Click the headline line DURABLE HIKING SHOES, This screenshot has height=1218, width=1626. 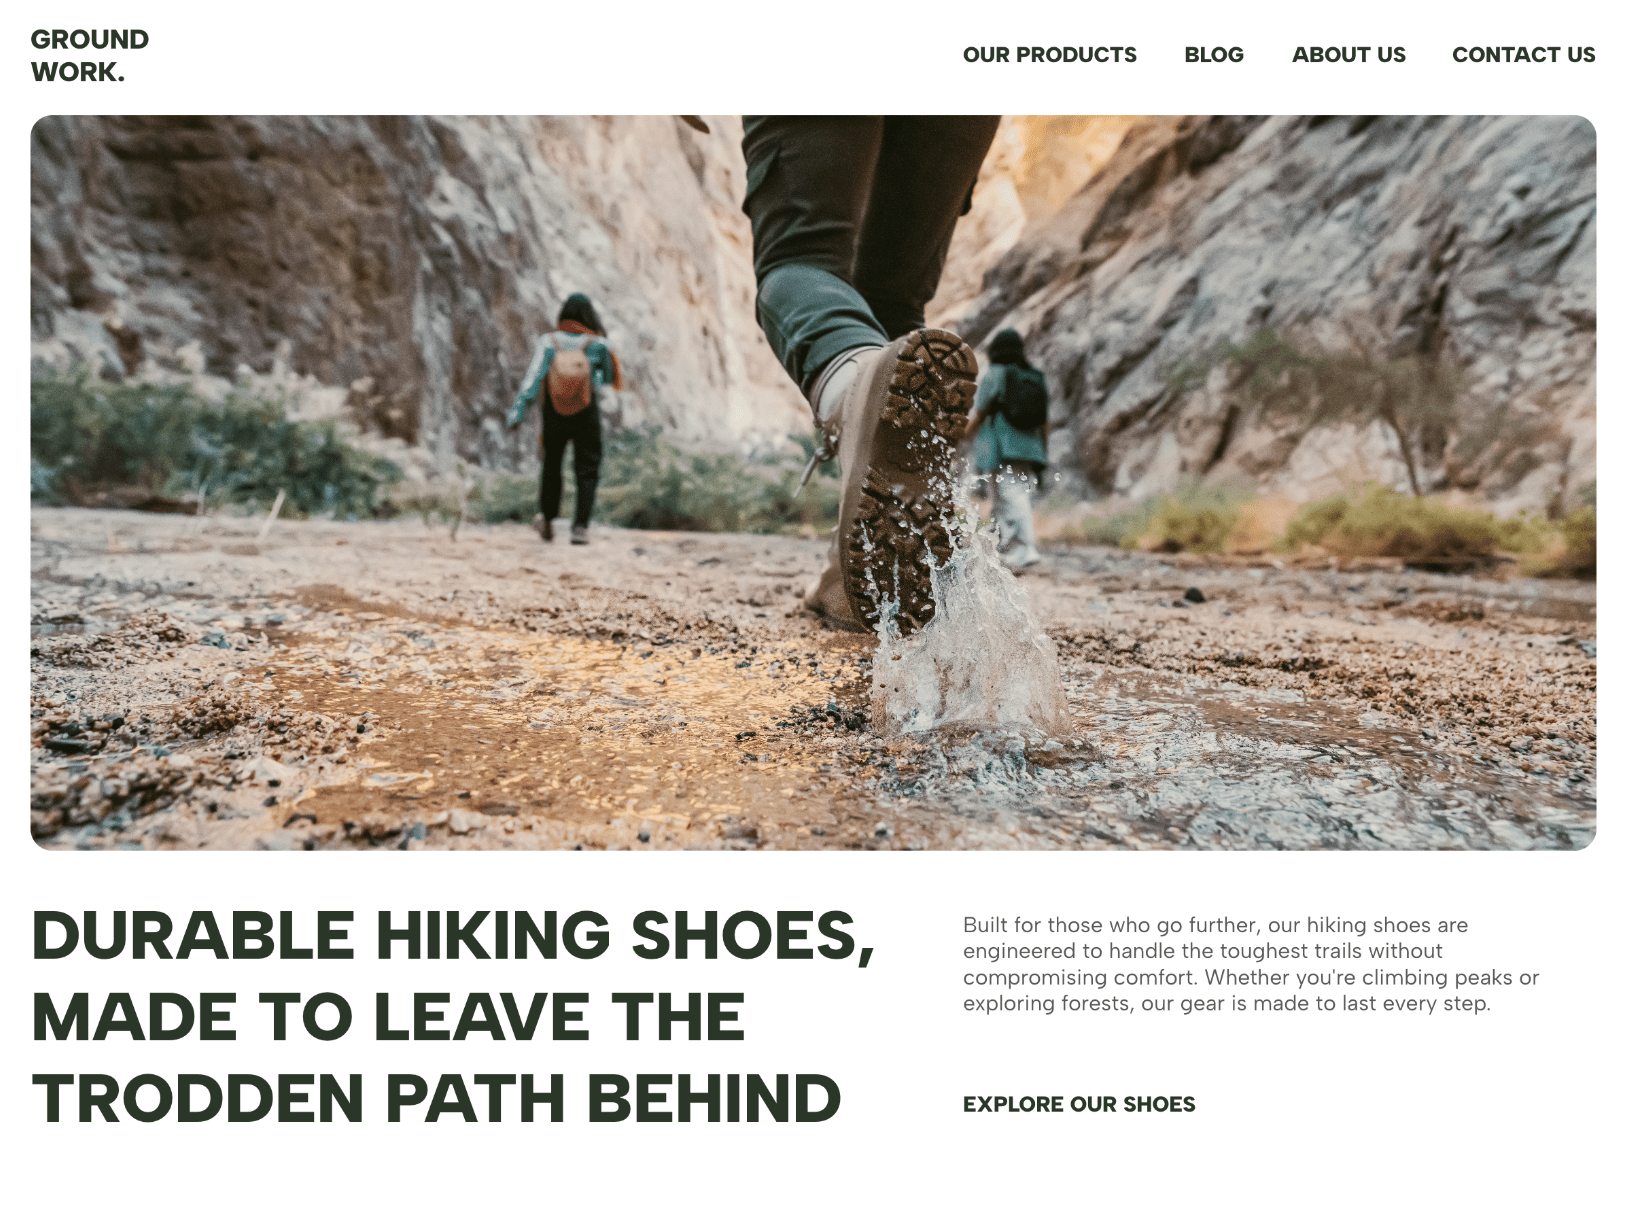tap(453, 935)
